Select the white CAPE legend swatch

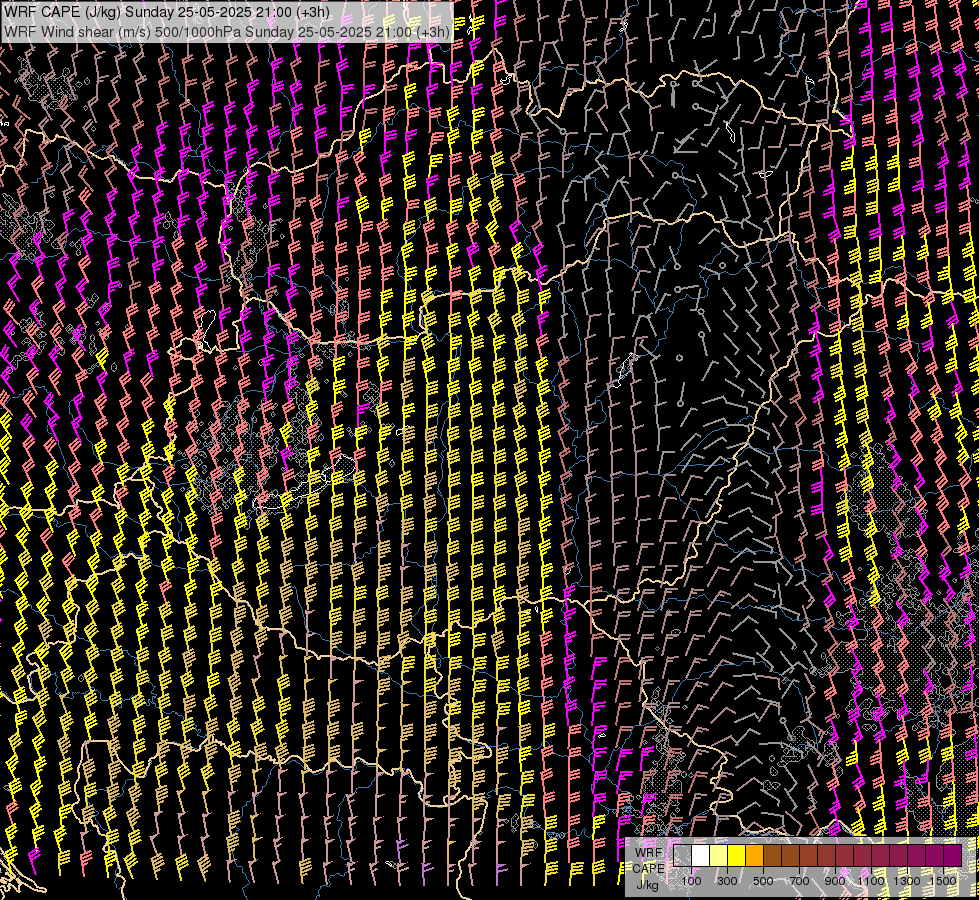coord(701,856)
